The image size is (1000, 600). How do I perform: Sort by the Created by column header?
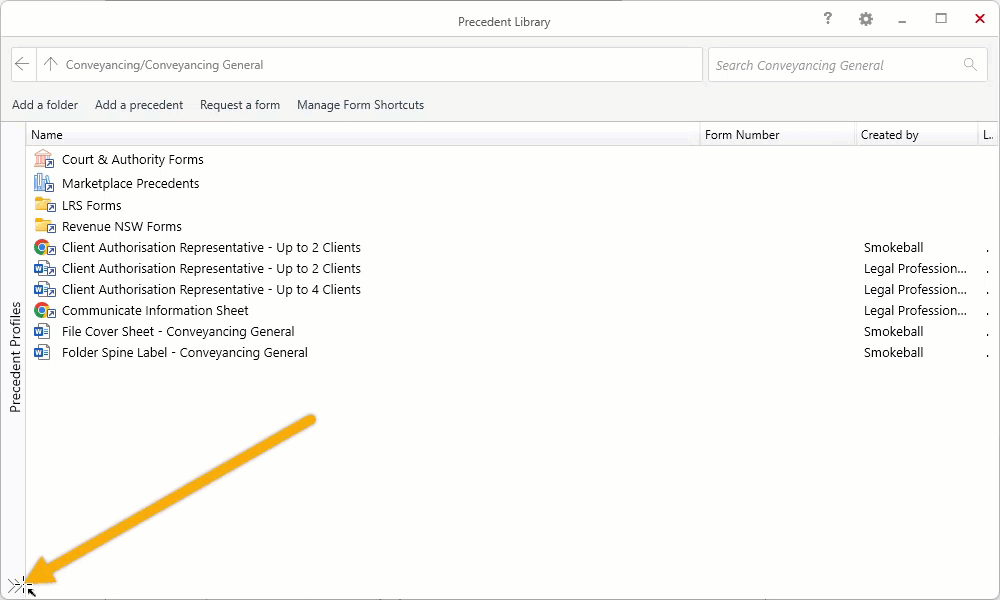[916, 135]
